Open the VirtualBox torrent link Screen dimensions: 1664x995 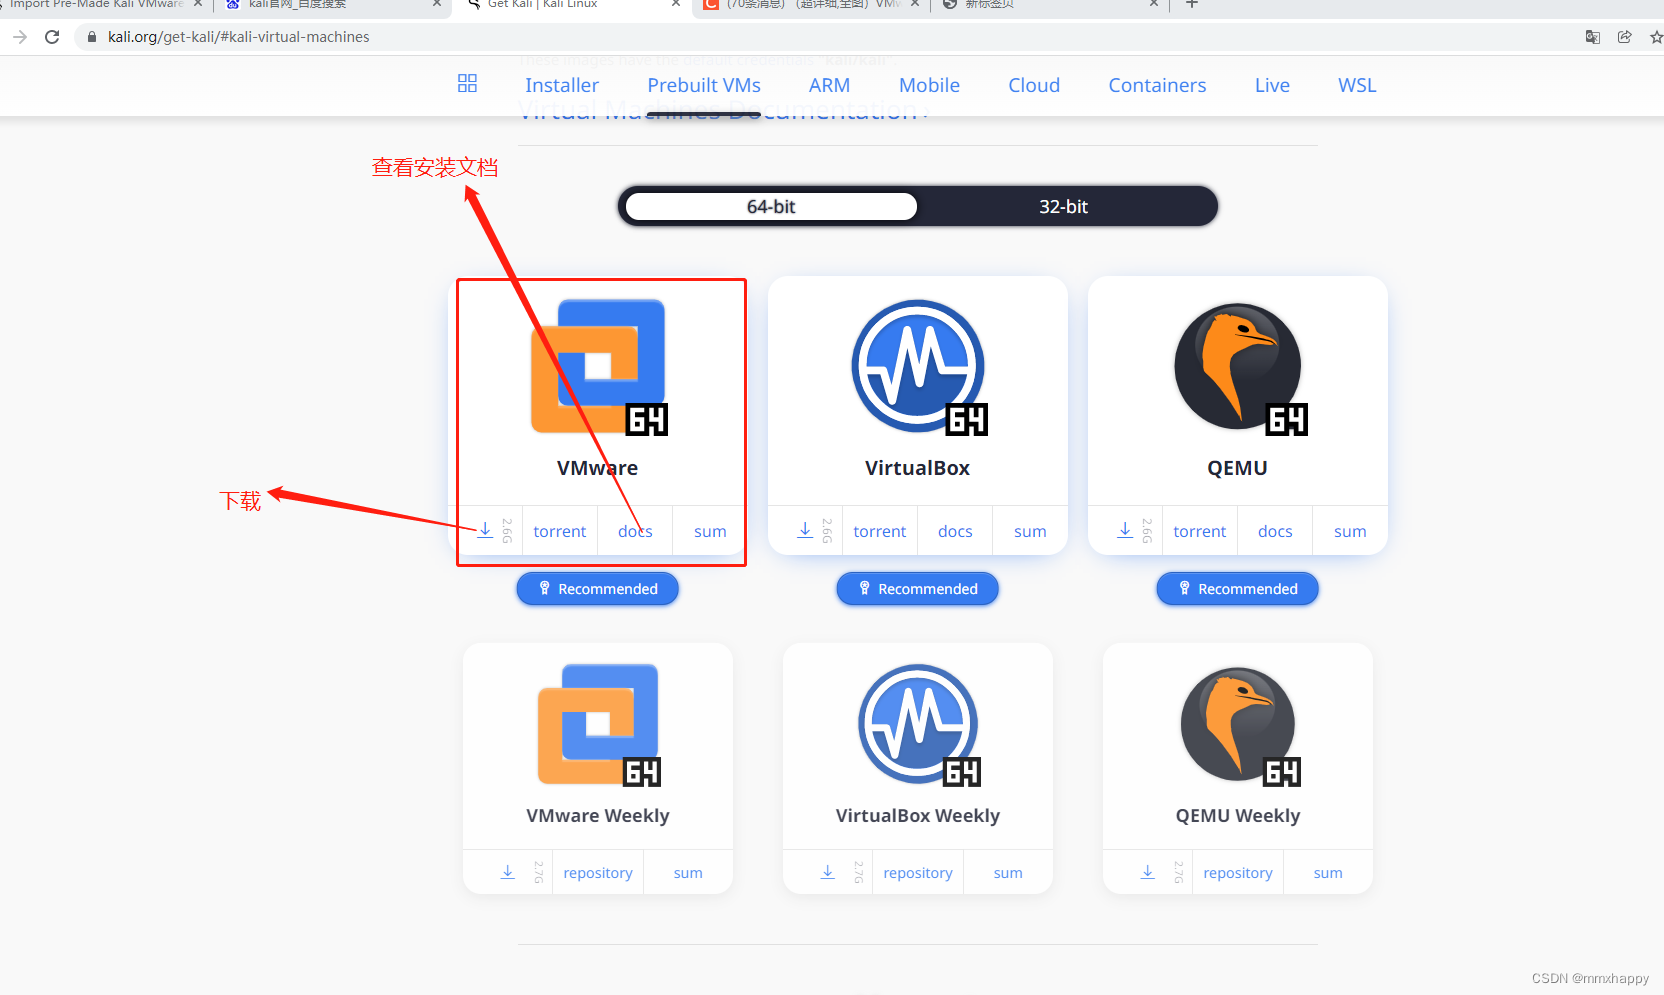pos(880,531)
